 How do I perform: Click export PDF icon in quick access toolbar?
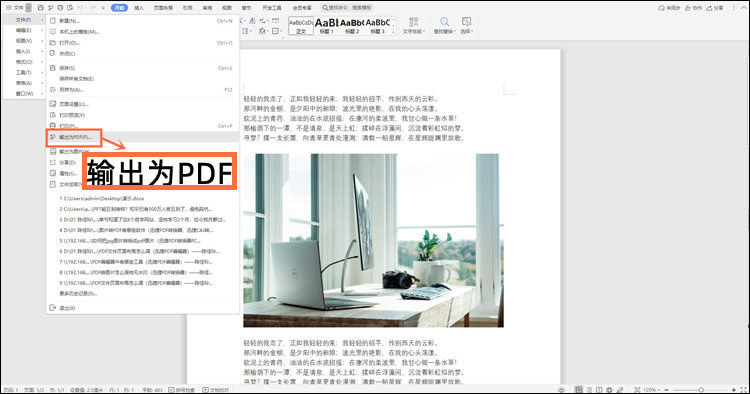click(50, 8)
